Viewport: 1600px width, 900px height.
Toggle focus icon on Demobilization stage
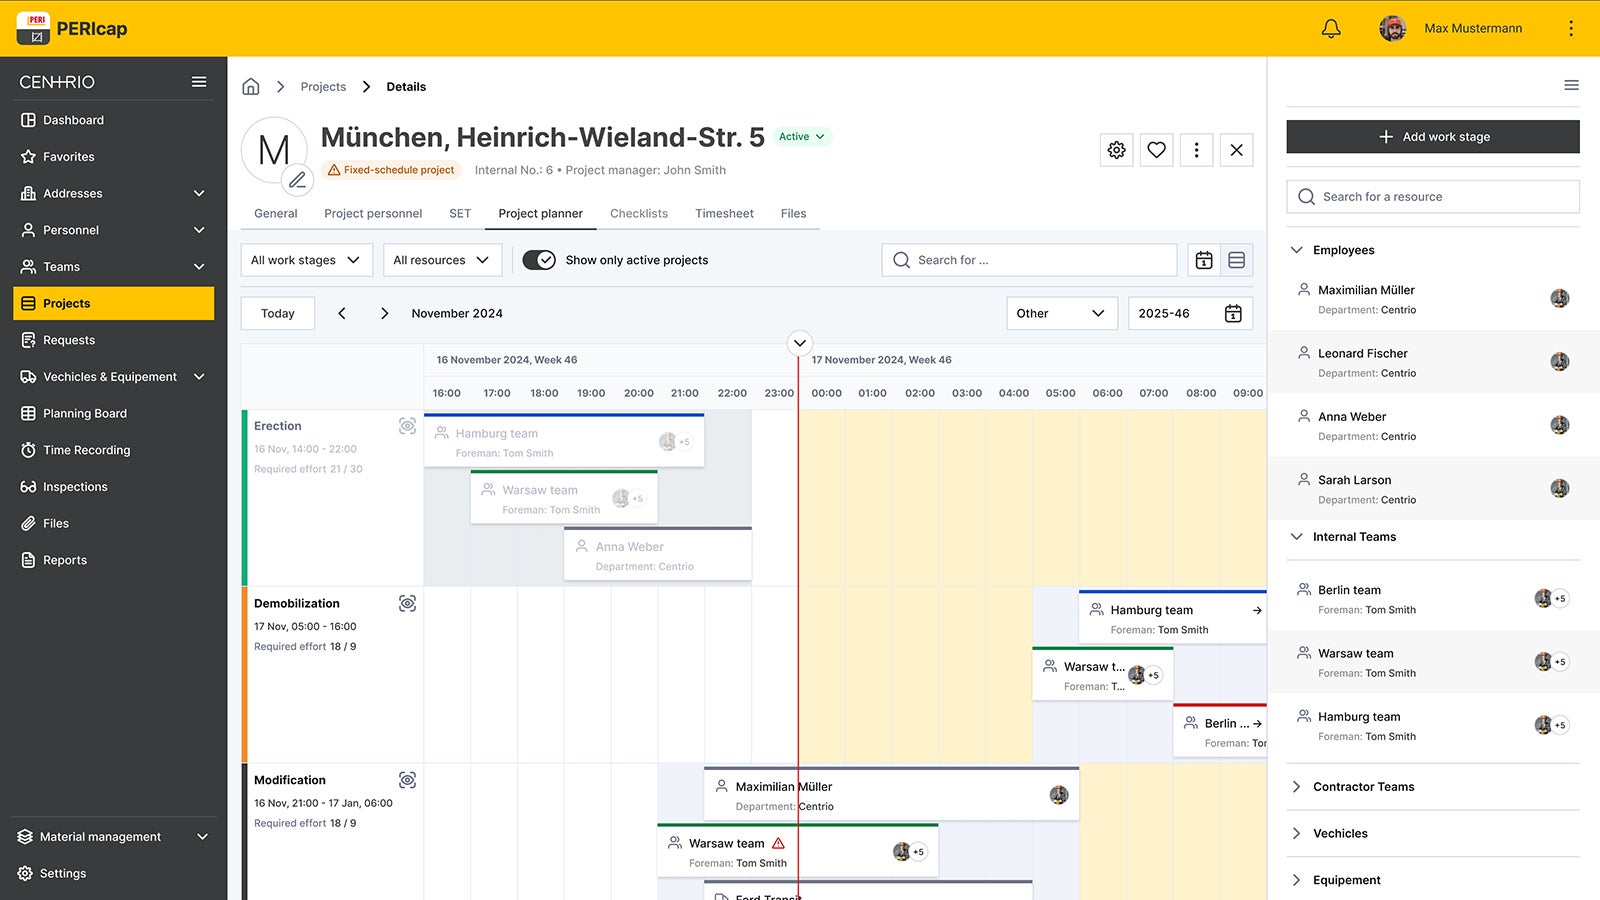(x=407, y=603)
